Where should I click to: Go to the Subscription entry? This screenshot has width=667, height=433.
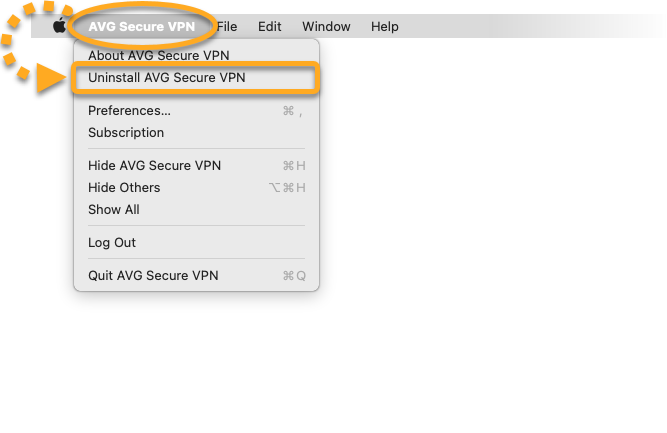197,133
